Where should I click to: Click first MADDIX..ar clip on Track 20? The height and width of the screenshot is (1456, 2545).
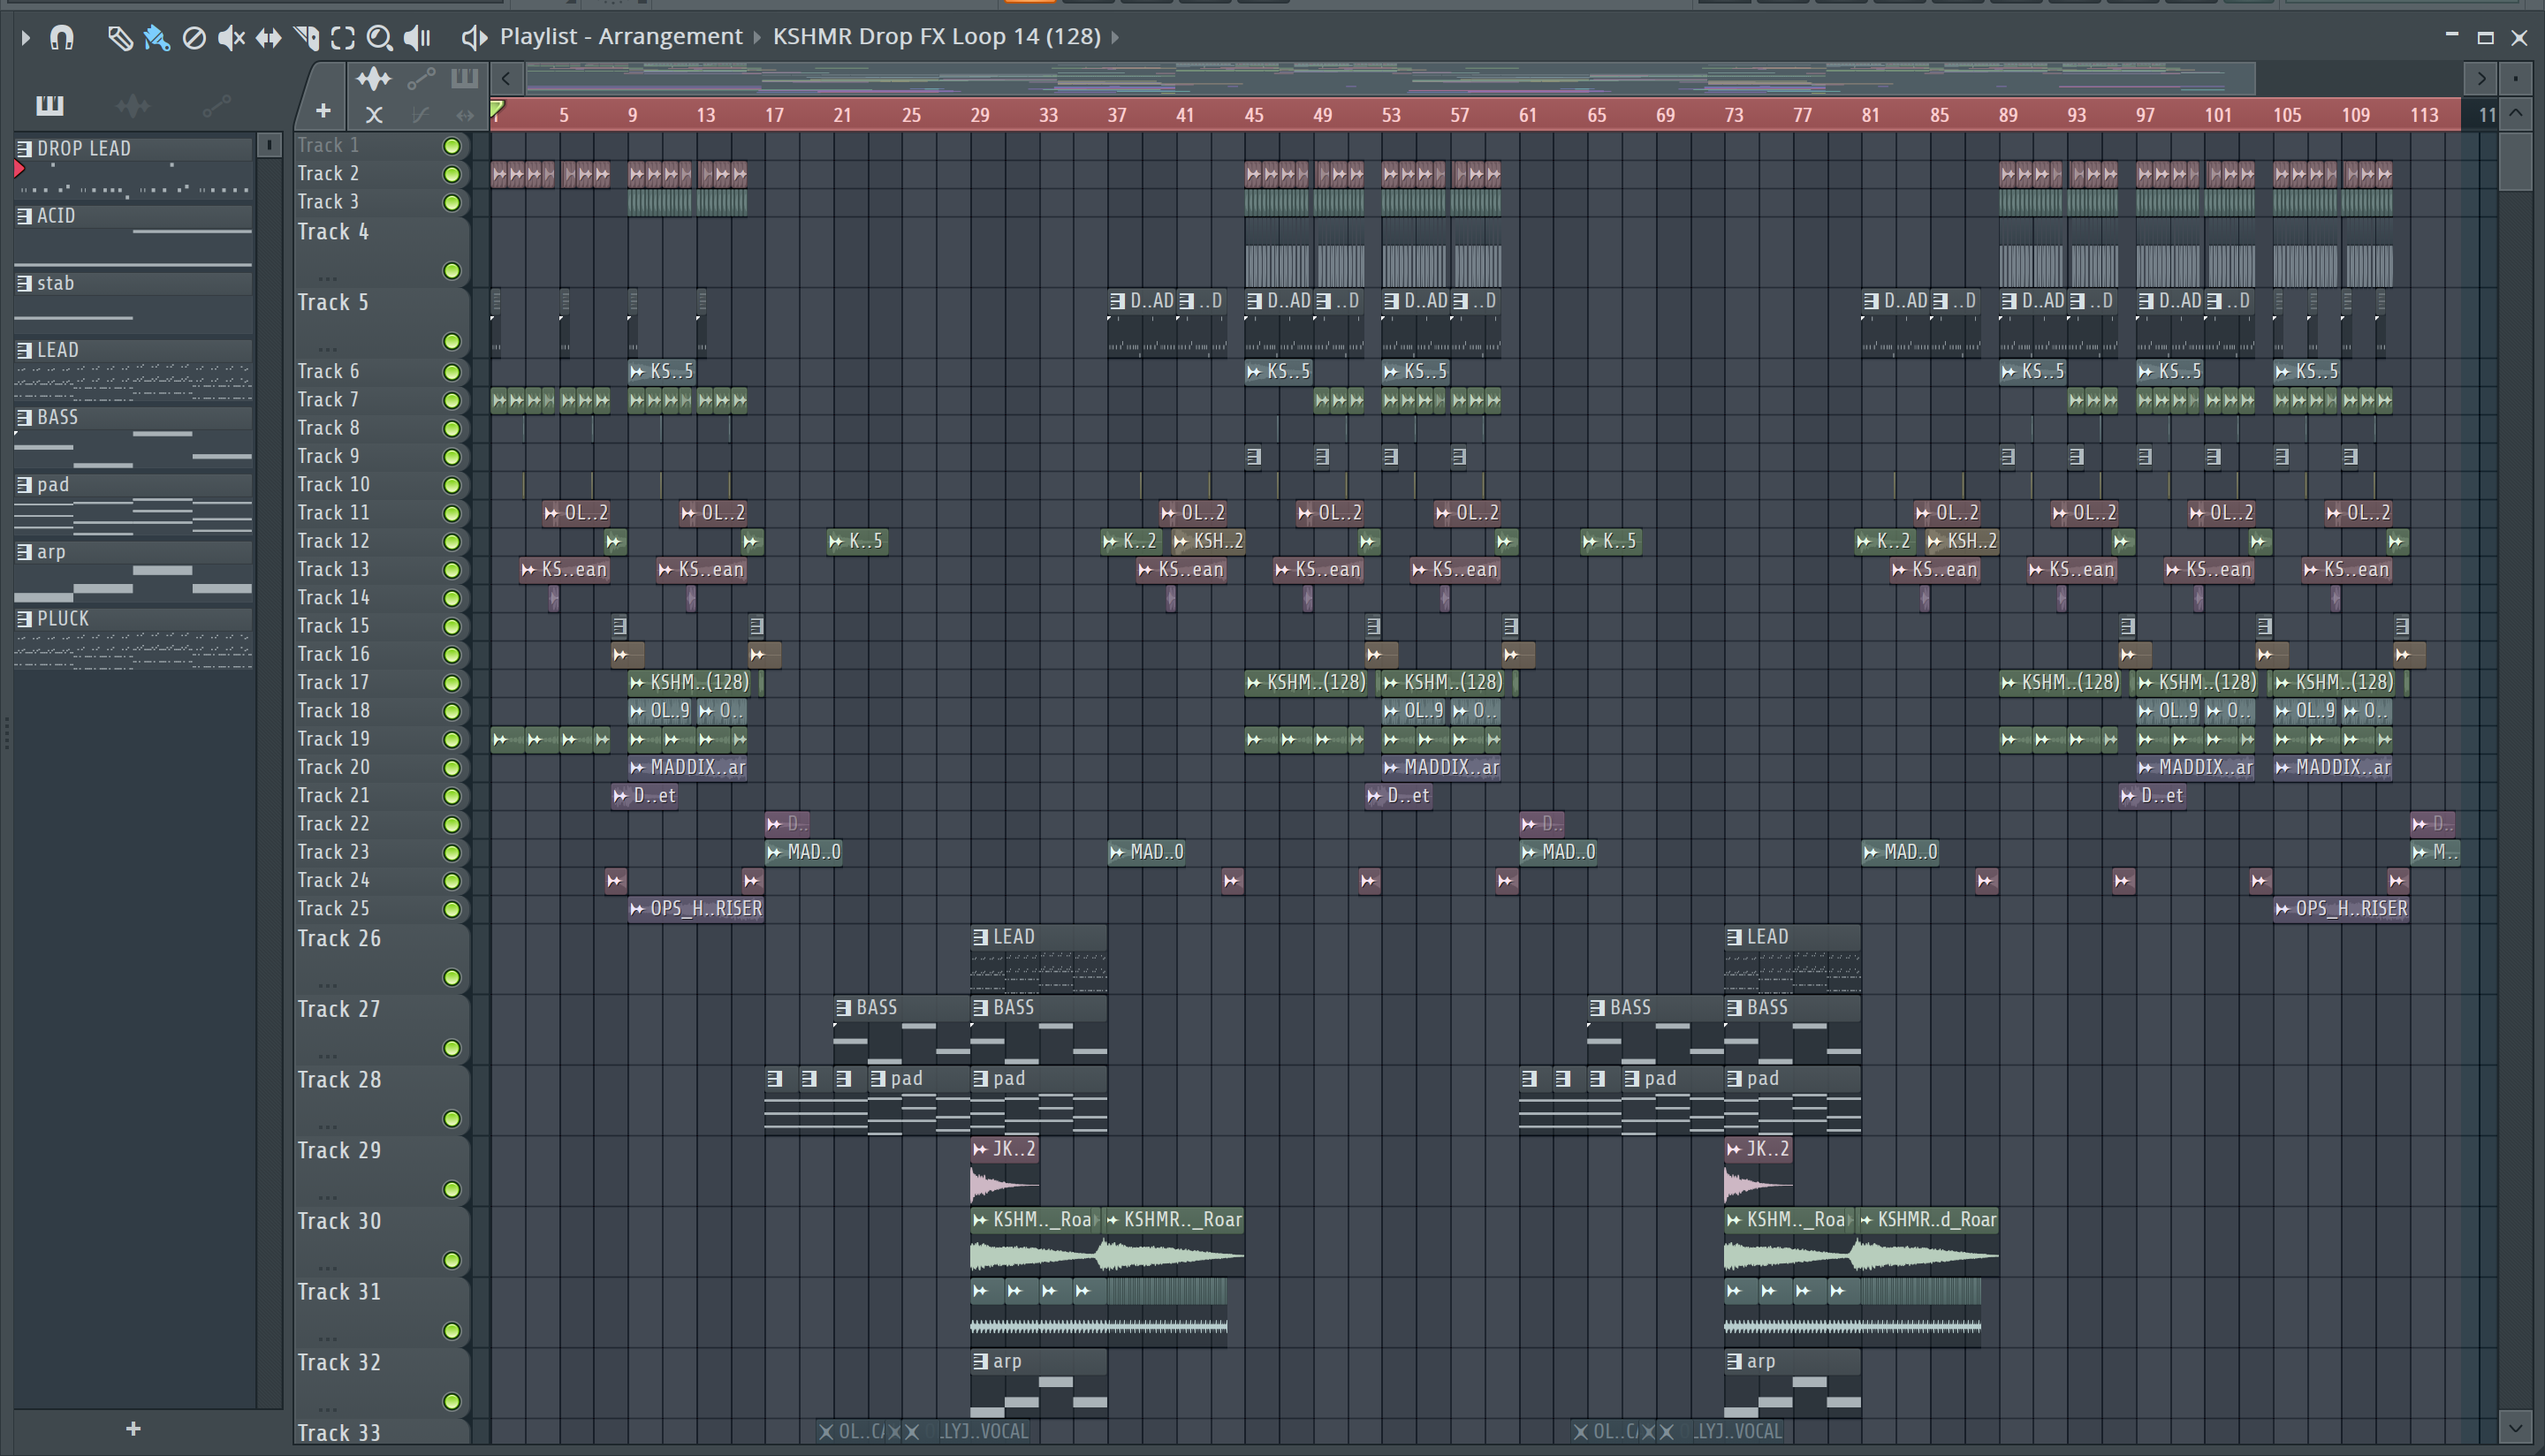click(x=687, y=768)
